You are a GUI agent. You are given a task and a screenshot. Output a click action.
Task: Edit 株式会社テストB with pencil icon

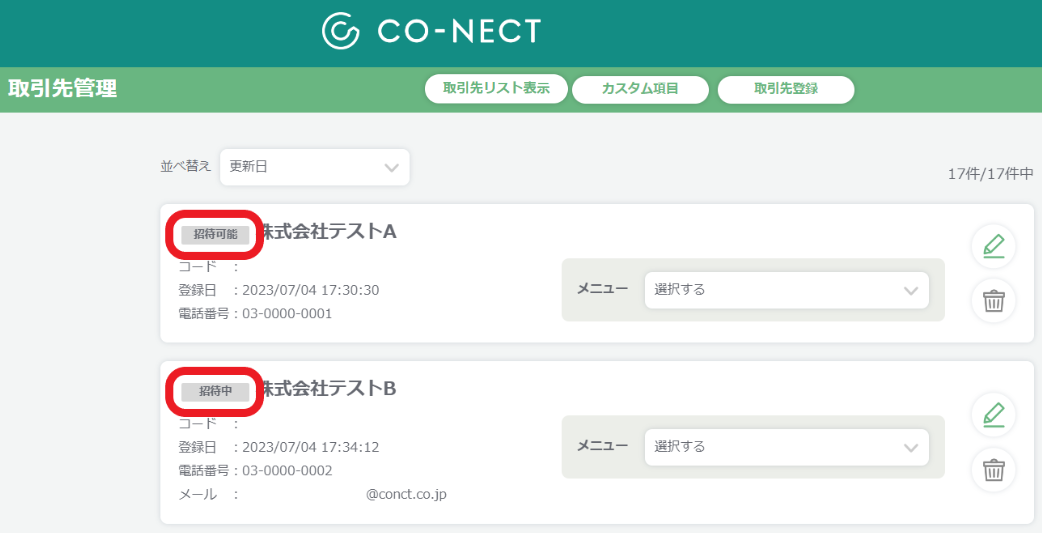tap(993, 415)
